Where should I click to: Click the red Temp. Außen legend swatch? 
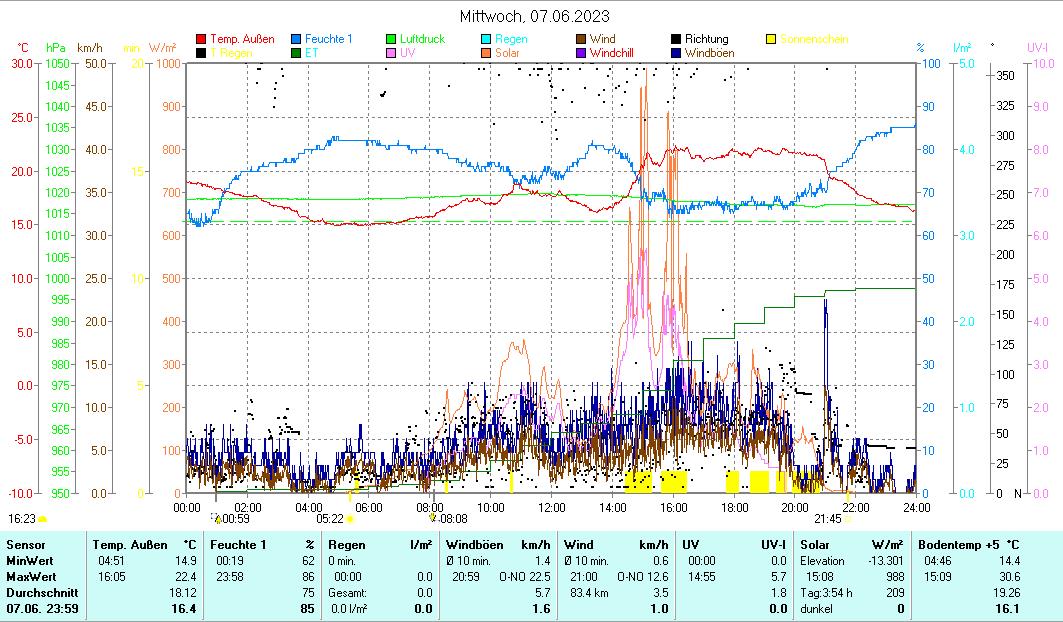pyautogui.click(x=201, y=40)
